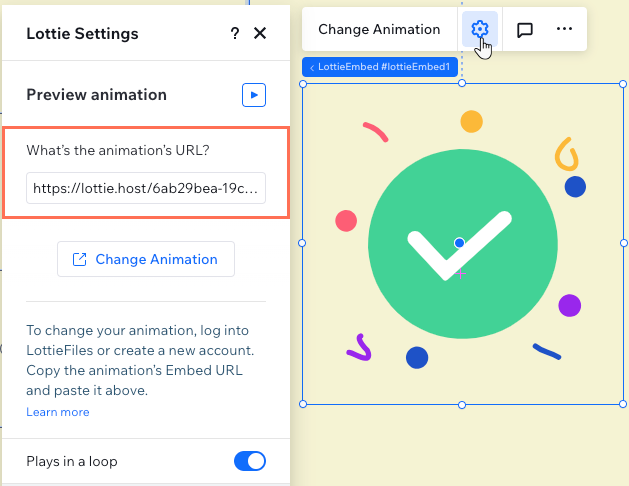Screen dimensions: 629x486
Task: Click Change Animation button in settings panel
Action: tap(146, 259)
